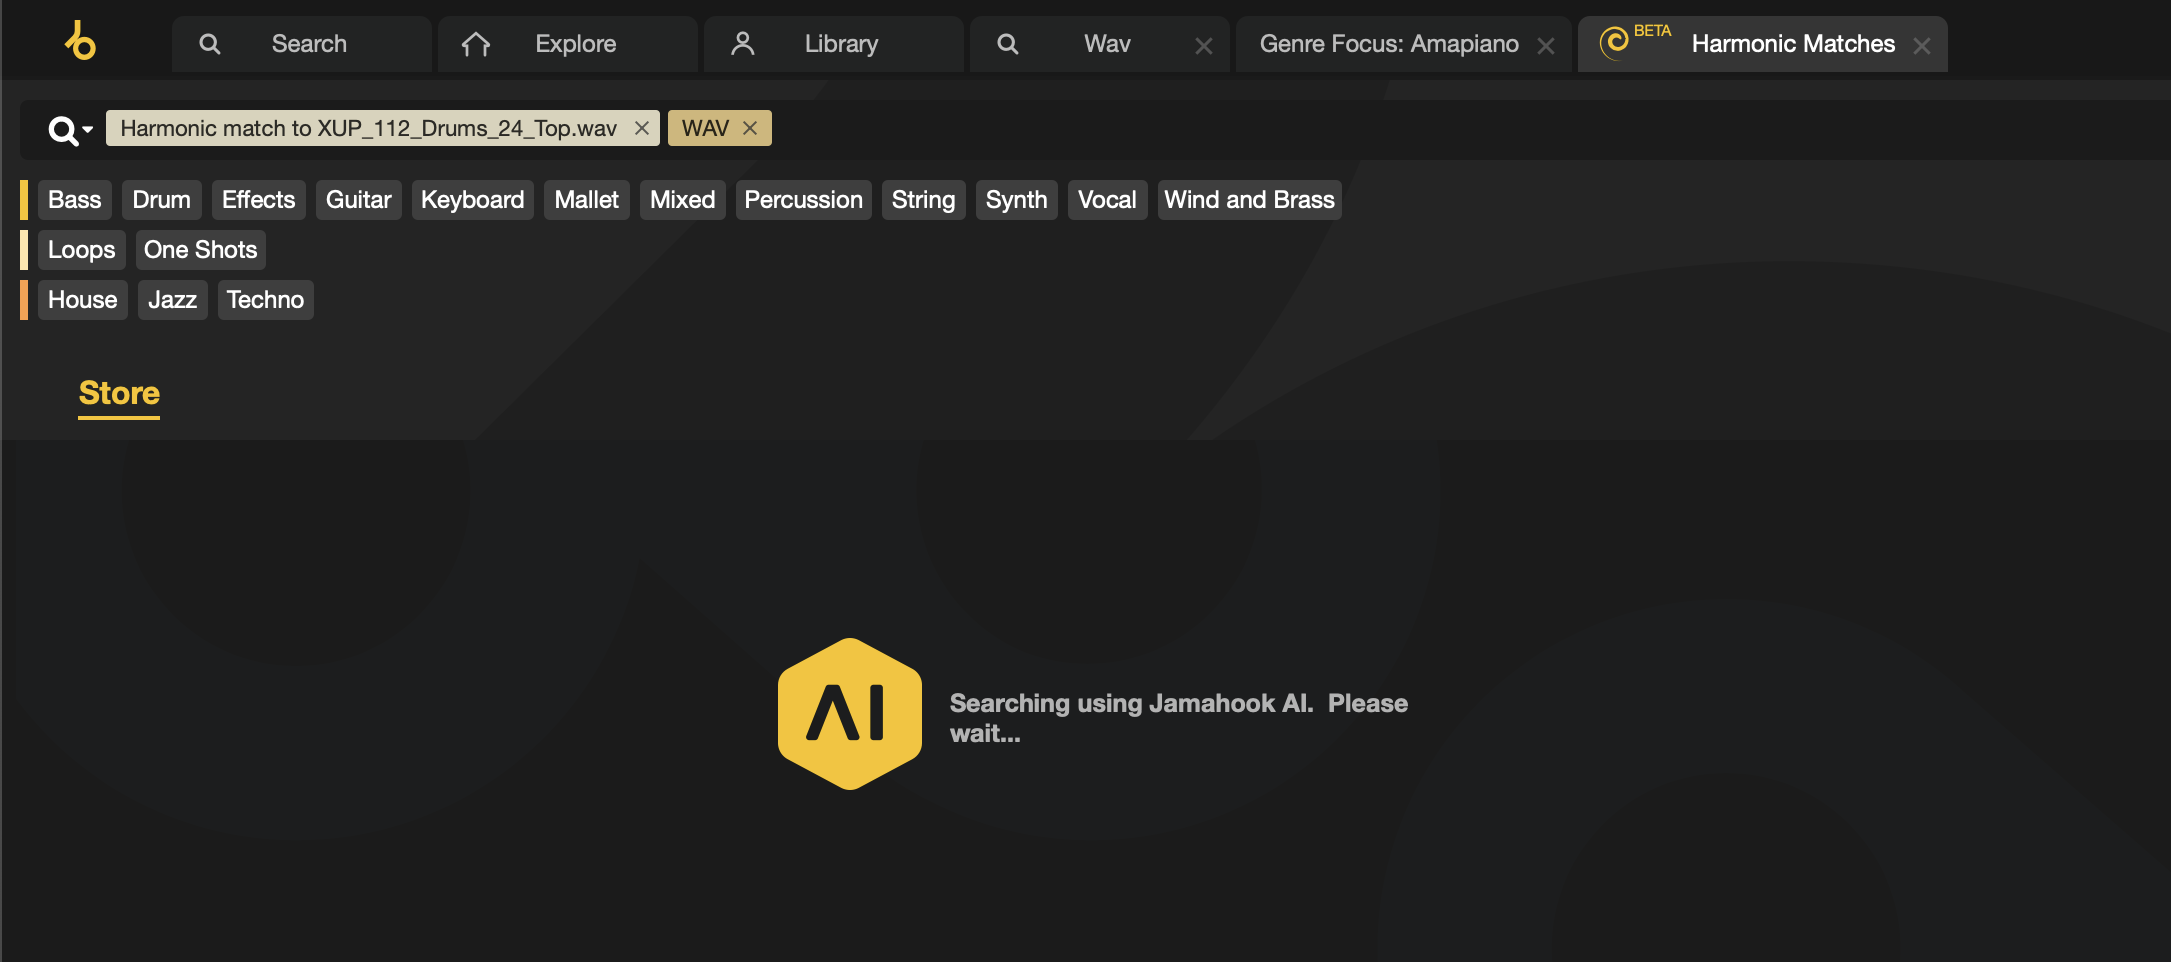Screen dimensions: 2171x962
Task: Select the Store results tab
Action: coord(119,394)
